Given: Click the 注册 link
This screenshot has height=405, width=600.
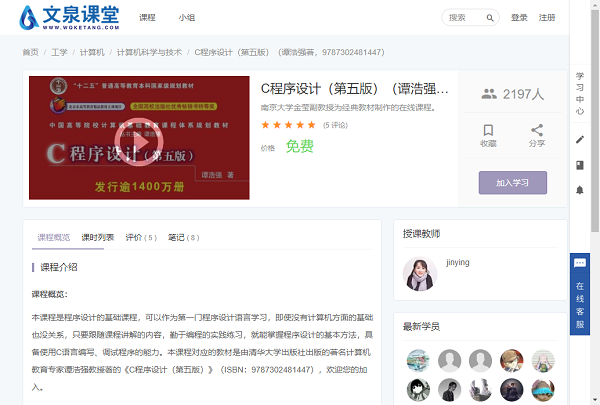Looking at the screenshot, I should pyautogui.click(x=547, y=18).
